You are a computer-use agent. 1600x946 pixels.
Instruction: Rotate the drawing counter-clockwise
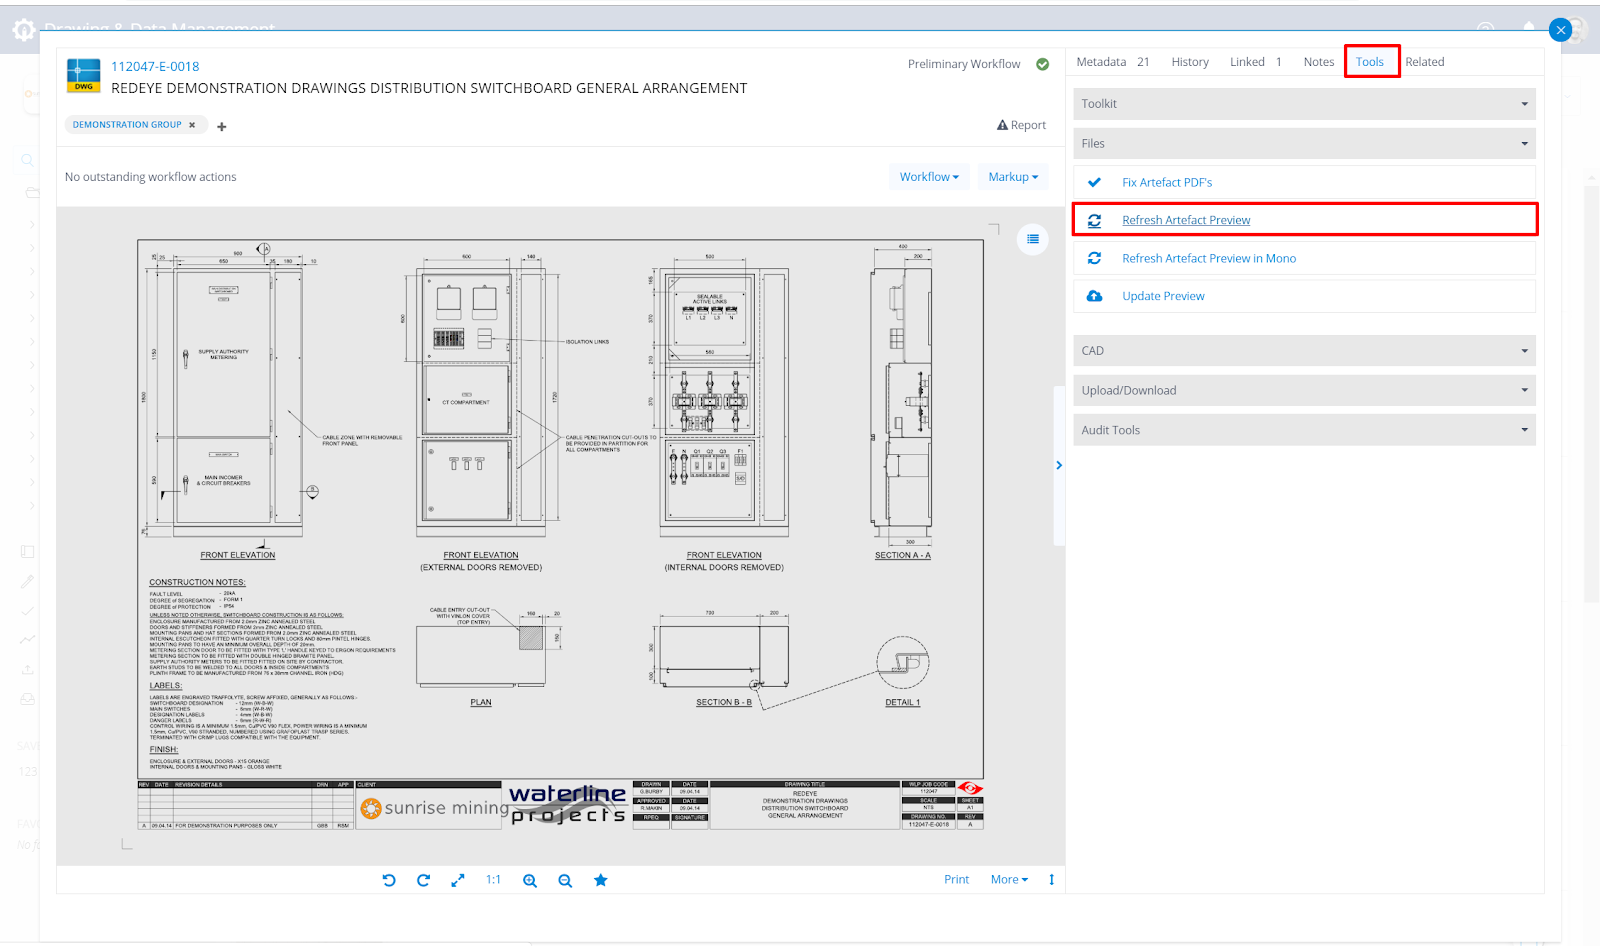tap(389, 880)
